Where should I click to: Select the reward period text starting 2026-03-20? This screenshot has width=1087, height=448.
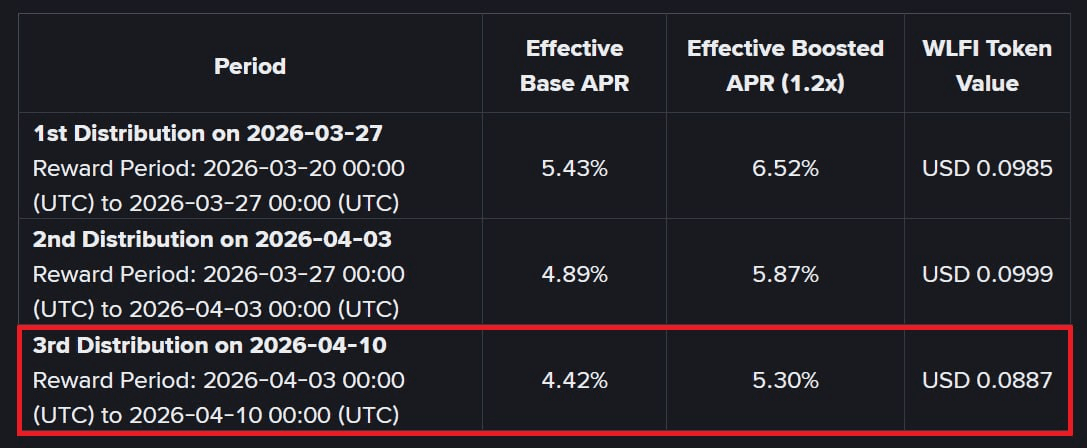[218, 185]
